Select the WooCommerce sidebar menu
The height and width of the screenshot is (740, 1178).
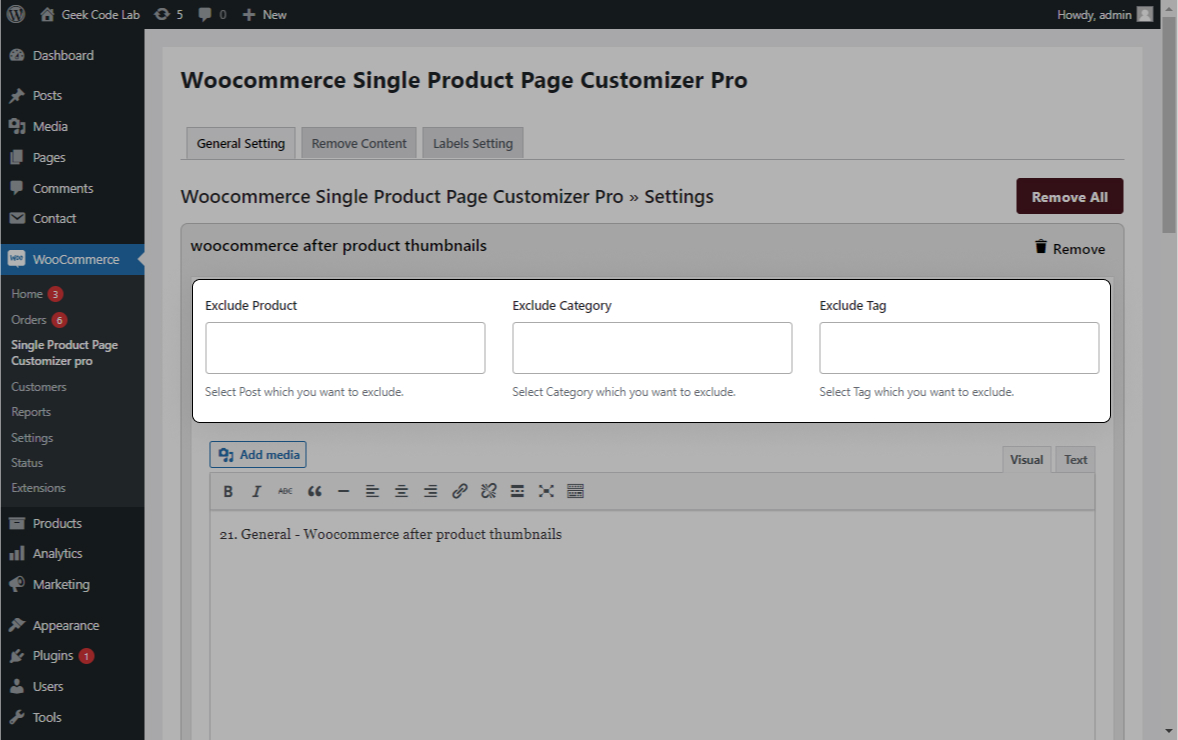(x=72, y=259)
